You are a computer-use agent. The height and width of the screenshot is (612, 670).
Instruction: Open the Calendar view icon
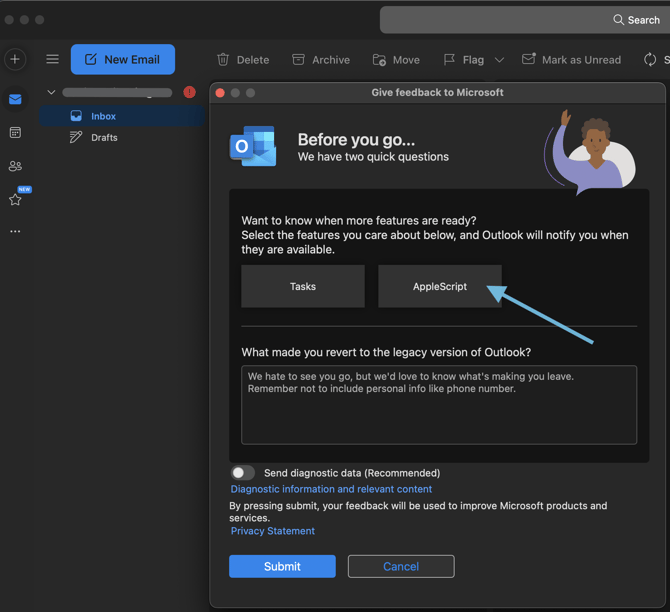pos(15,133)
